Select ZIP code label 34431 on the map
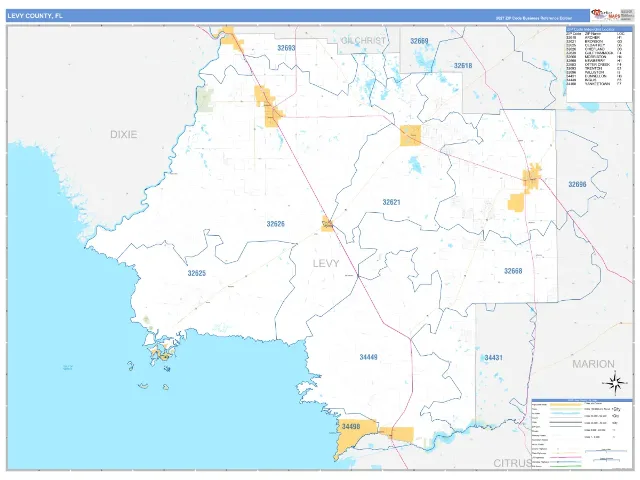The image size is (640, 480). [493, 358]
